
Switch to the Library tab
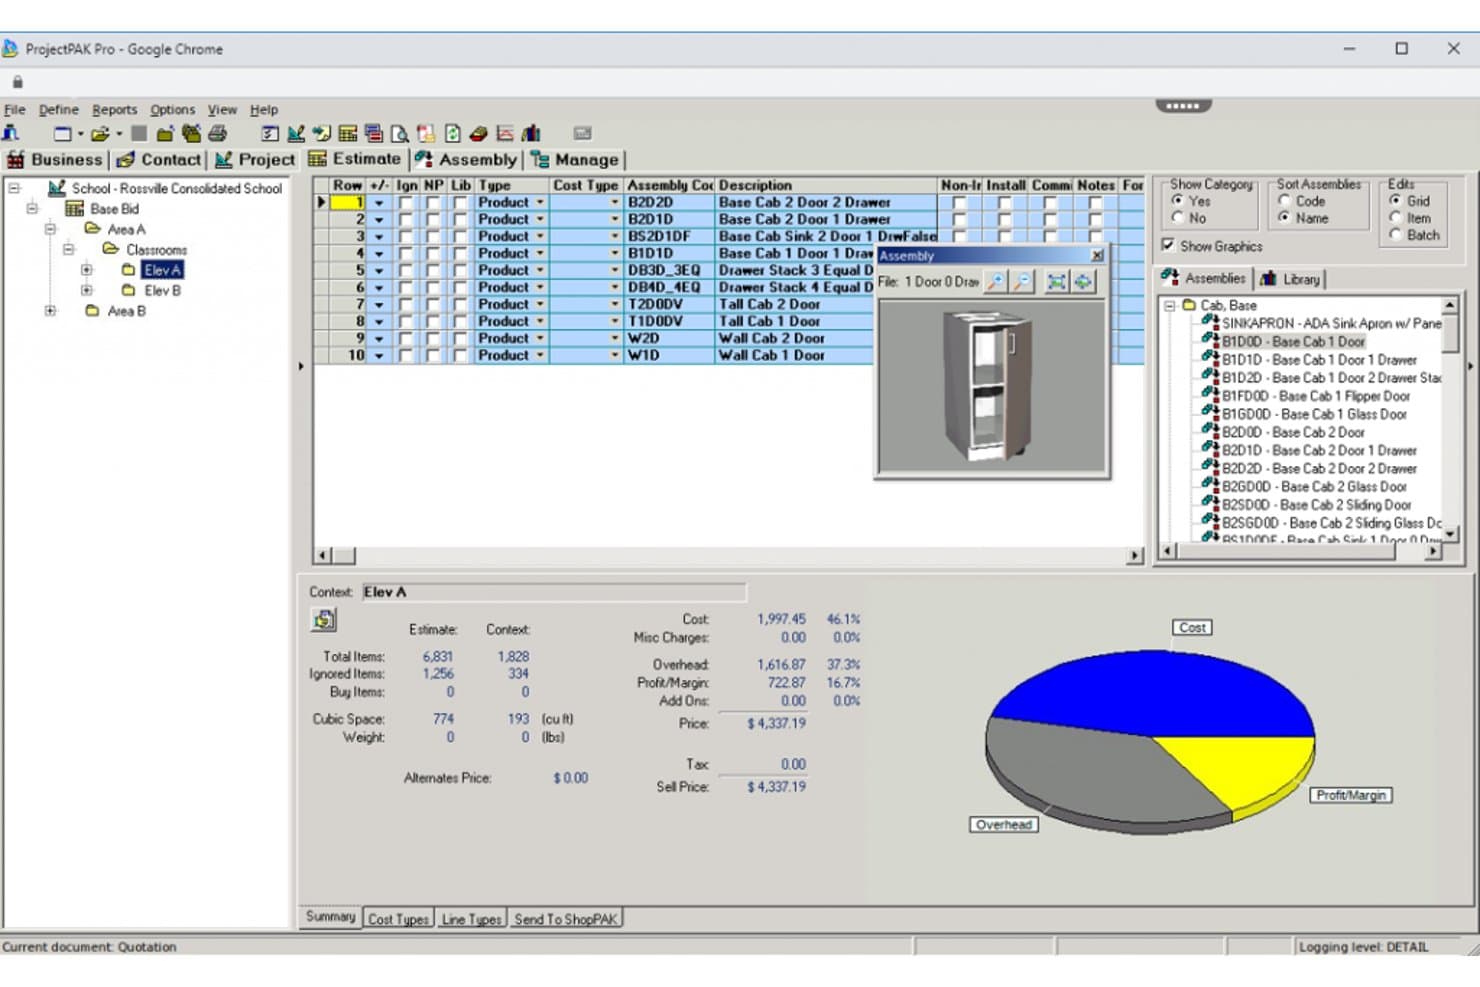tap(1291, 279)
